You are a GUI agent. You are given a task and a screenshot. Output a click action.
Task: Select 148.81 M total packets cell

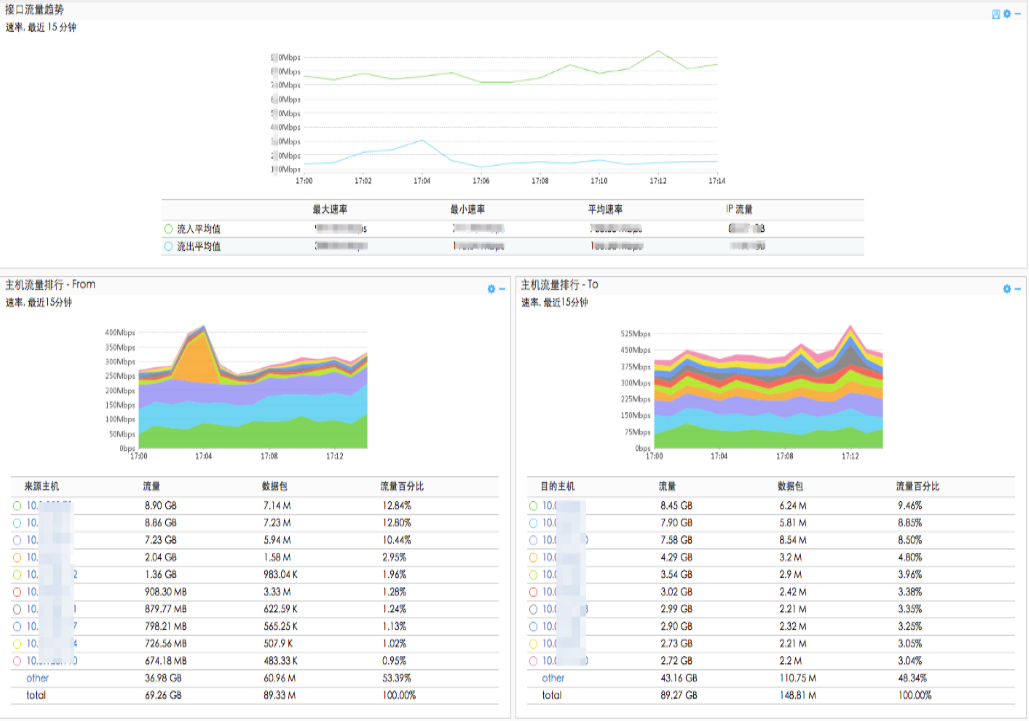coord(798,695)
